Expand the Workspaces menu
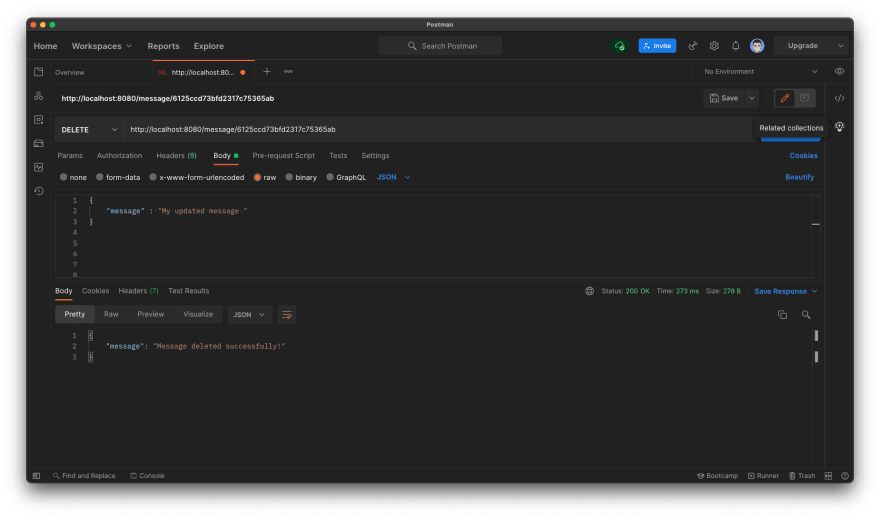 (x=102, y=46)
